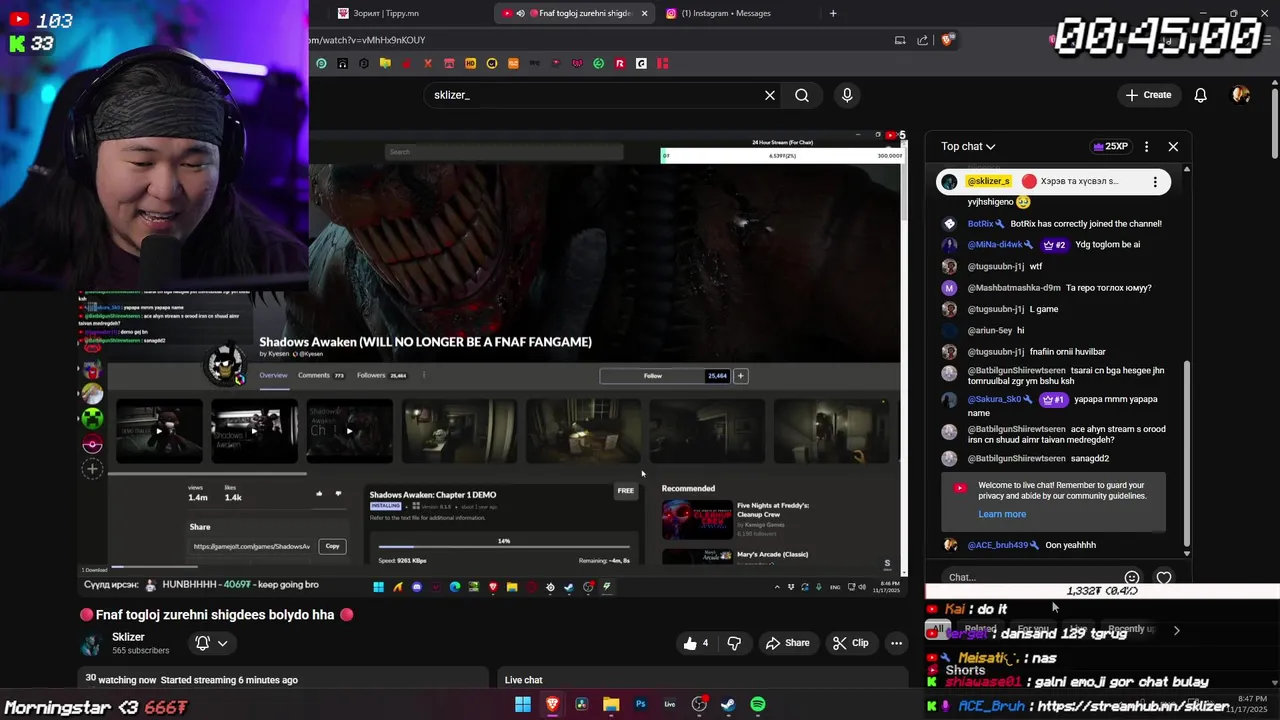Click the Share button under the video

coord(786,643)
